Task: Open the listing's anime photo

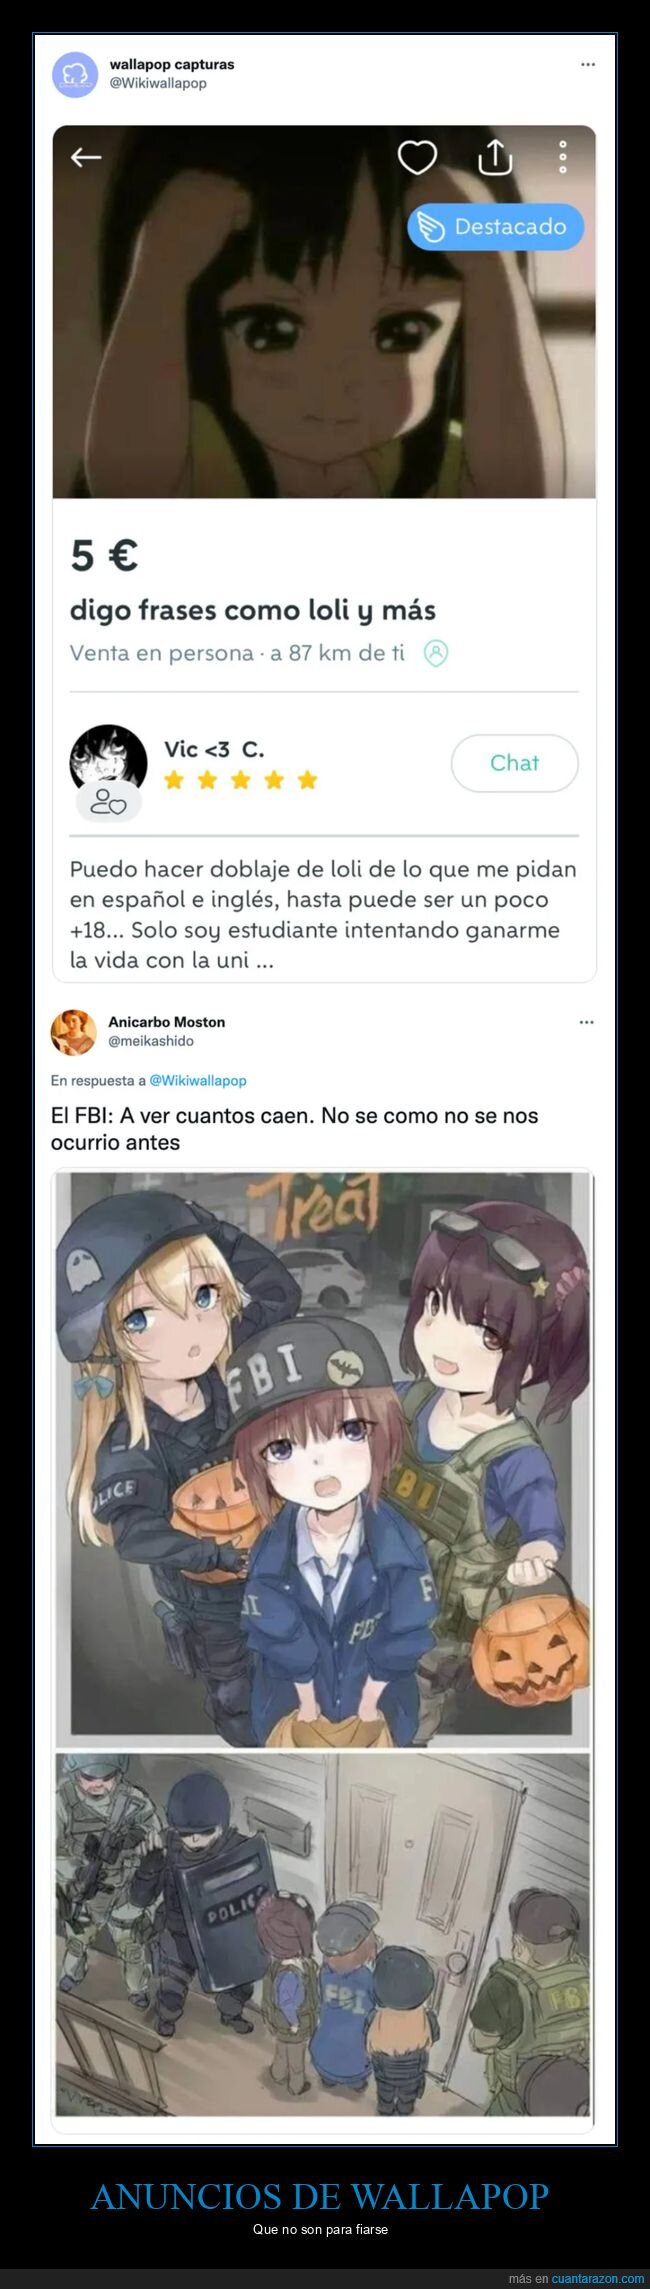Action: point(324,312)
